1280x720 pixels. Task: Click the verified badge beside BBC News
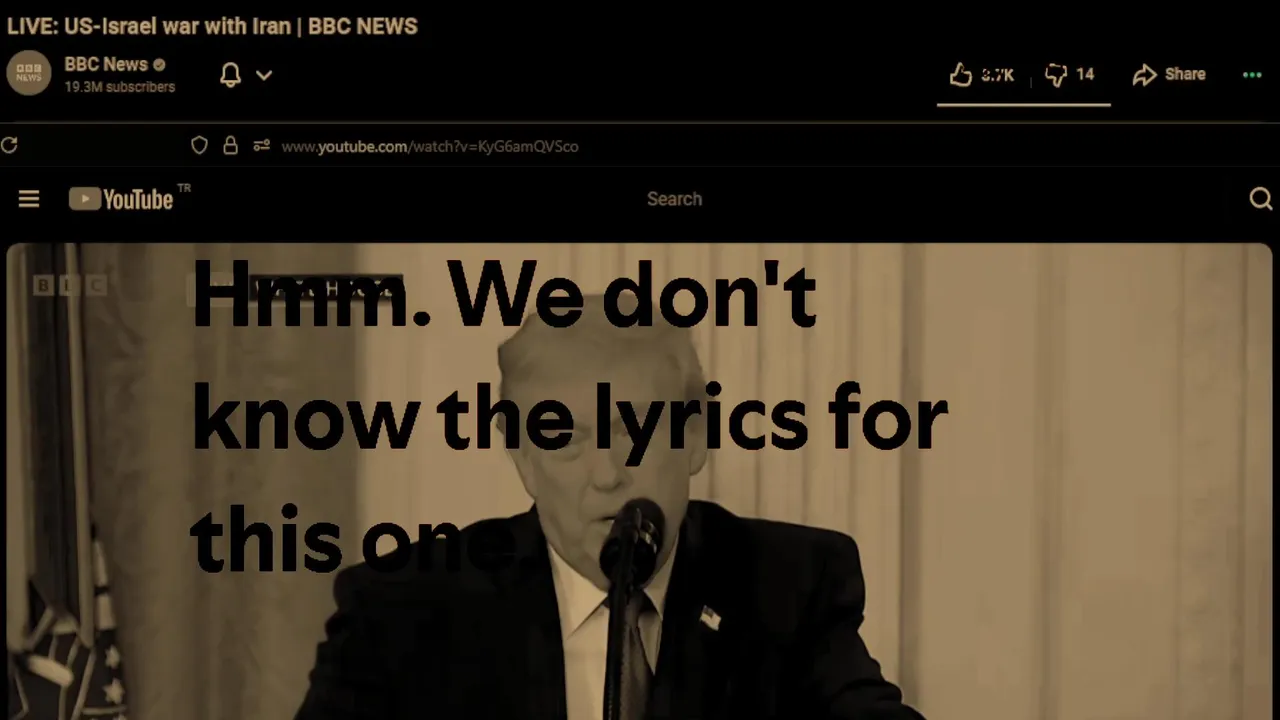click(159, 65)
